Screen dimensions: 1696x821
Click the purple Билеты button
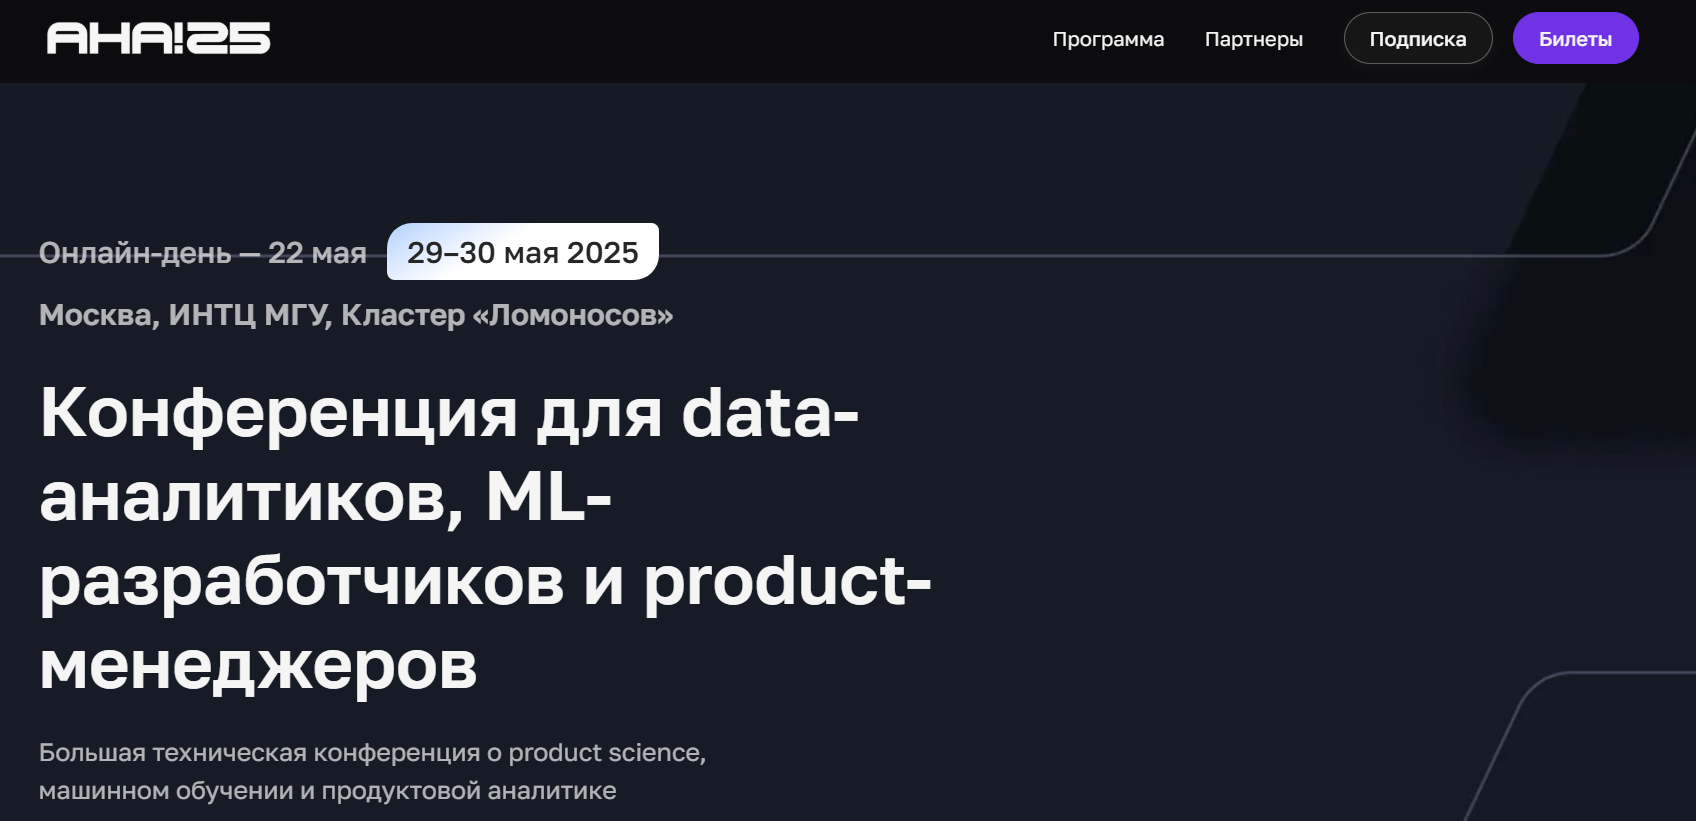coord(1575,38)
